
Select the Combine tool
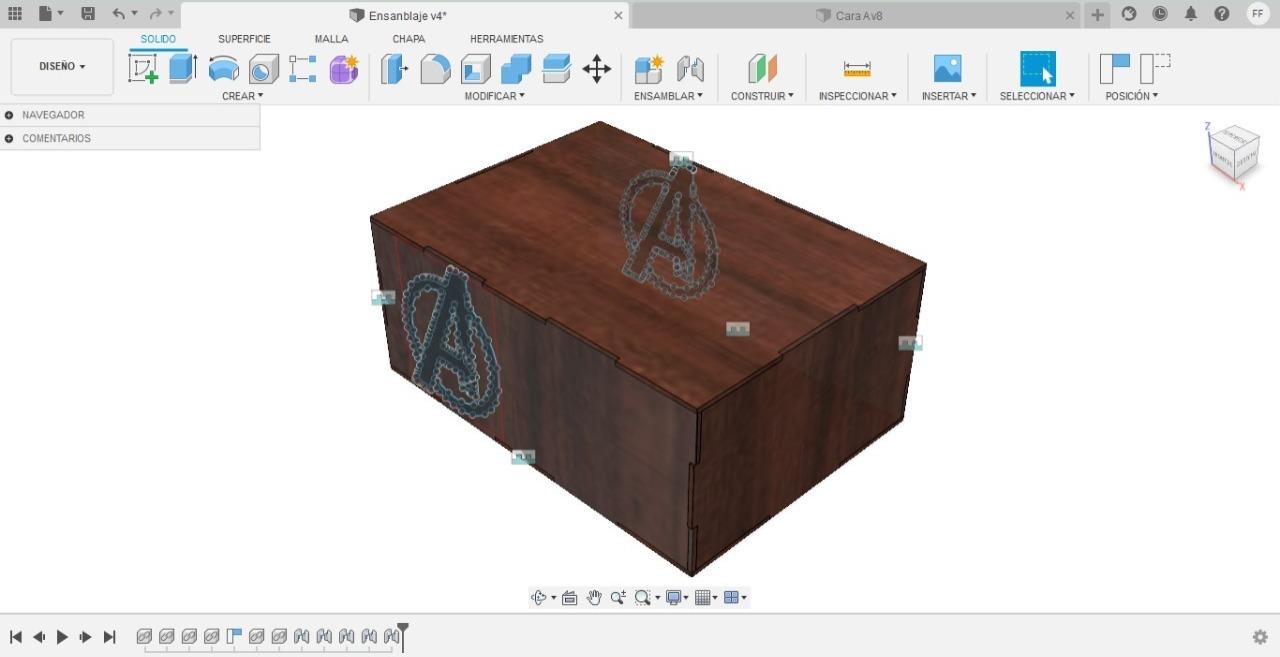pyautogui.click(x=515, y=68)
